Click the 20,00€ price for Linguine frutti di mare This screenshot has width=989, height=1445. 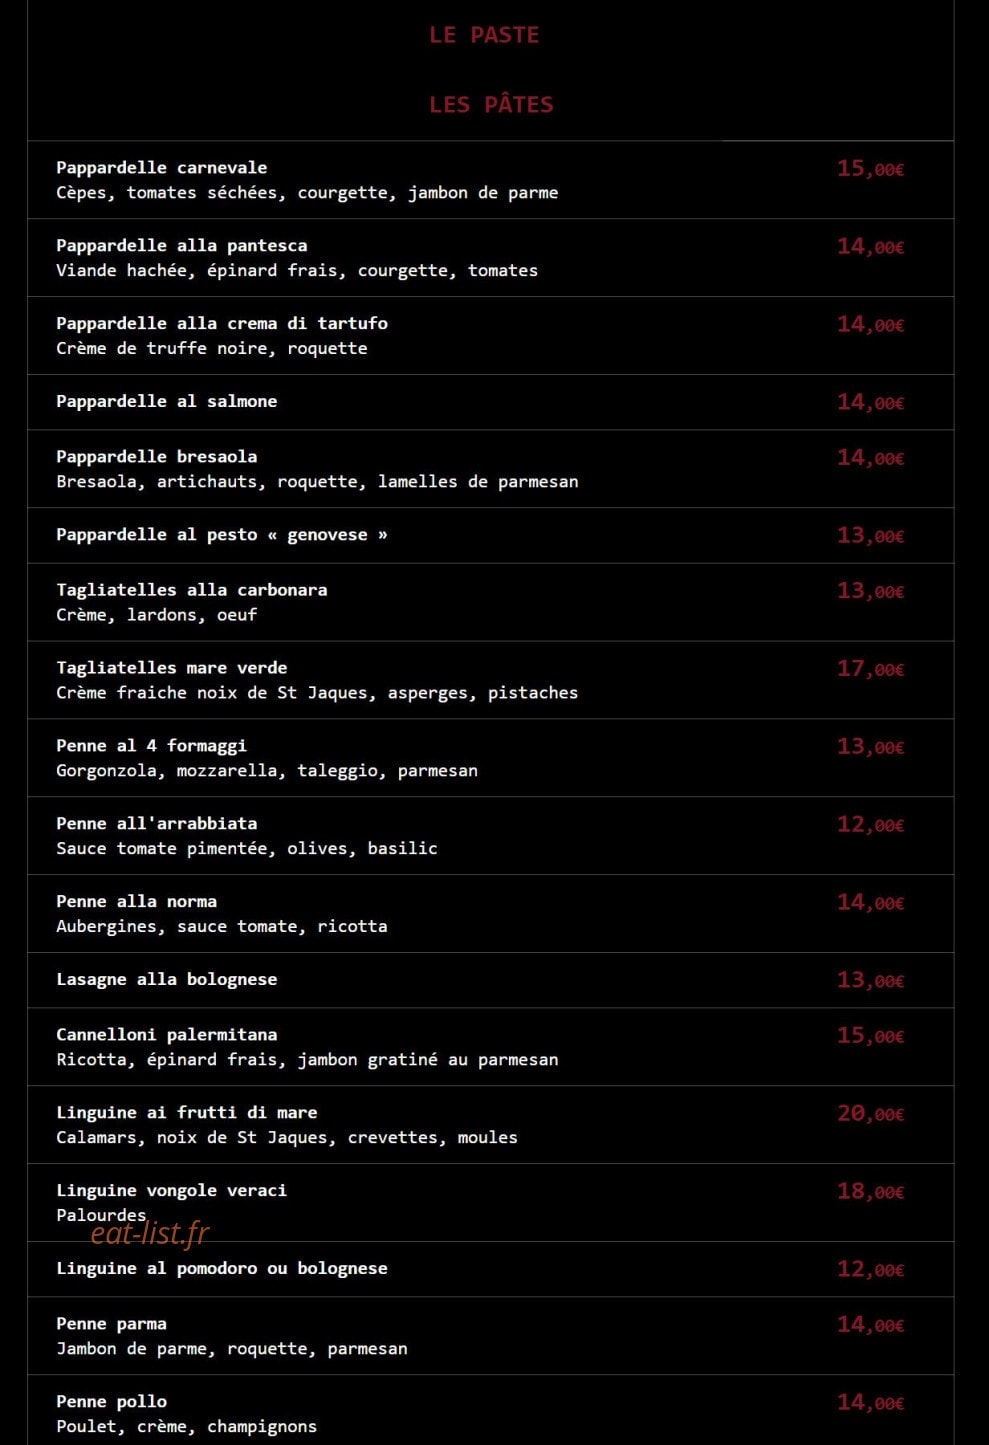click(x=870, y=1113)
